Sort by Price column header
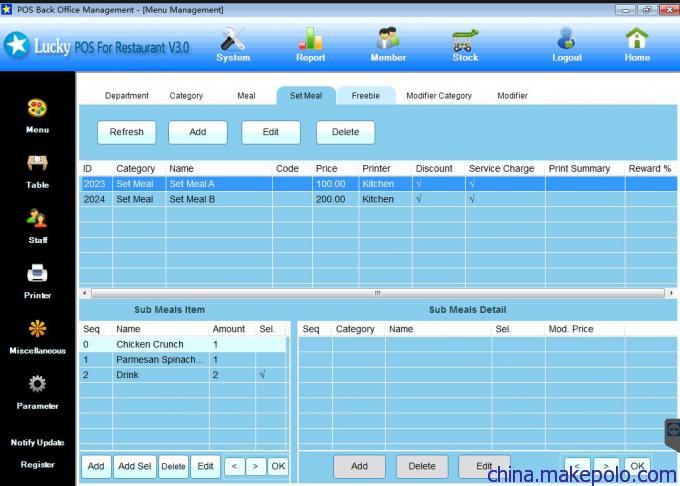The height and width of the screenshot is (486, 680). [327, 169]
